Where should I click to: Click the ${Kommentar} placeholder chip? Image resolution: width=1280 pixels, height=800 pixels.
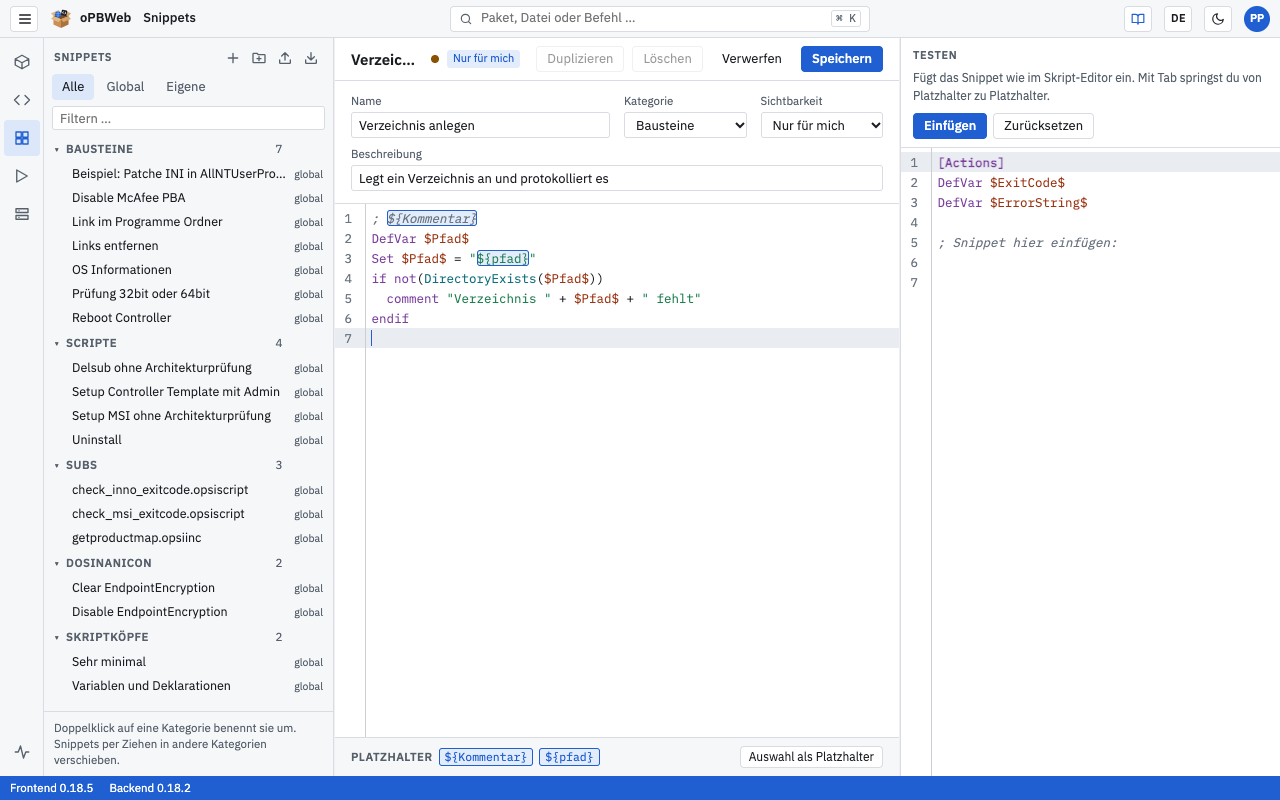pyautogui.click(x=486, y=757)
